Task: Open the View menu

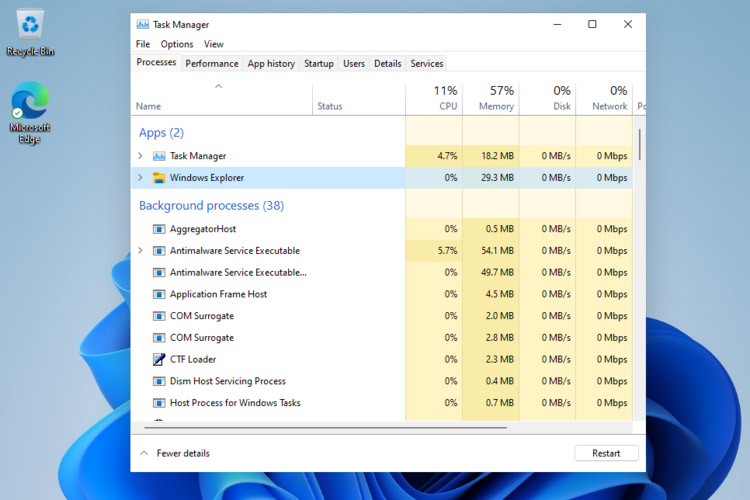Action: point(214,44)
